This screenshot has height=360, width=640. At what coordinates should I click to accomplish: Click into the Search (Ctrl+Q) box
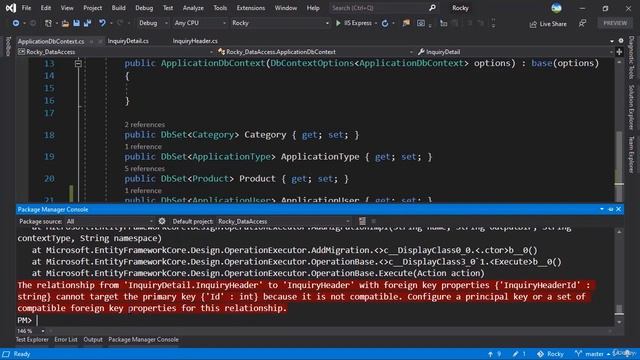(378, 8)
